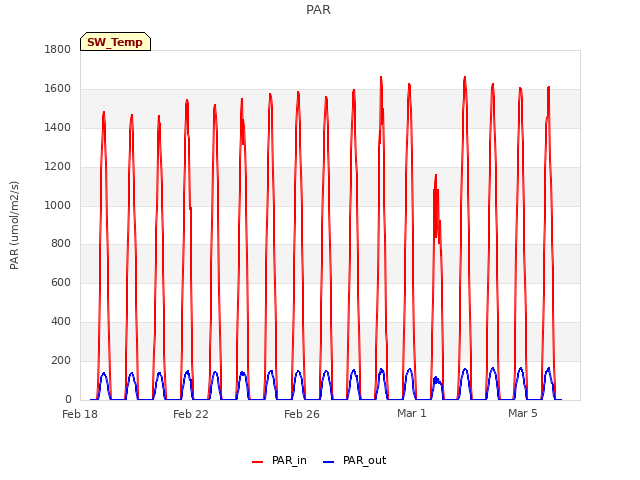Click the Feb 26 x-axis label
640x480 pixels.
tap(302, 414)
